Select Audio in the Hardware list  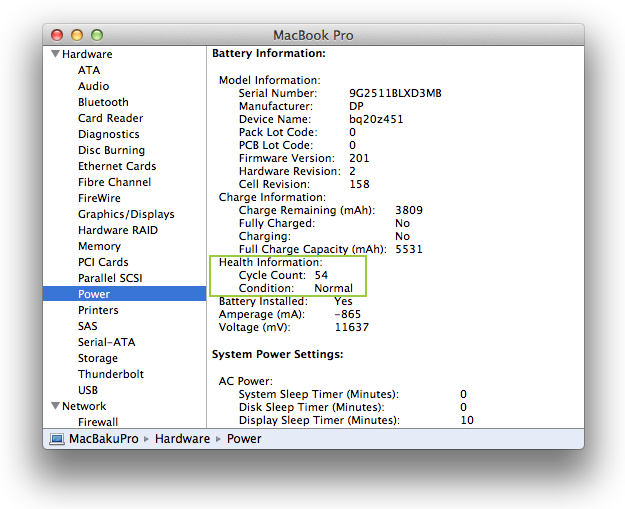[x=93, y=86]
